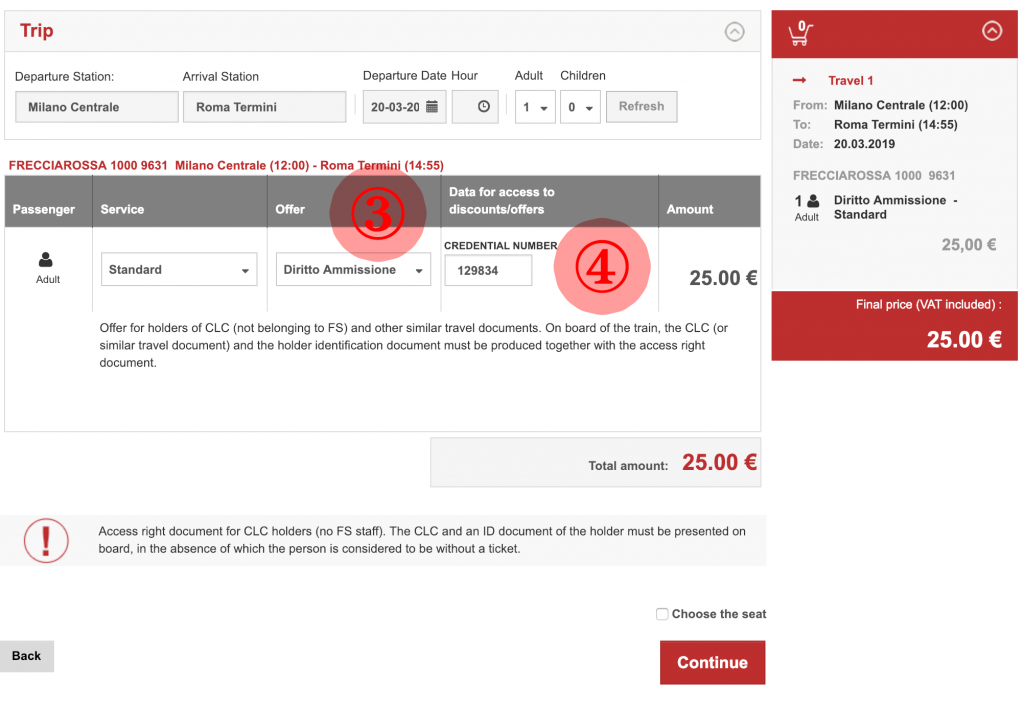The image size is (1024, 706).
Task: Open the clock hour picker
Action: [x=483, y=106]
